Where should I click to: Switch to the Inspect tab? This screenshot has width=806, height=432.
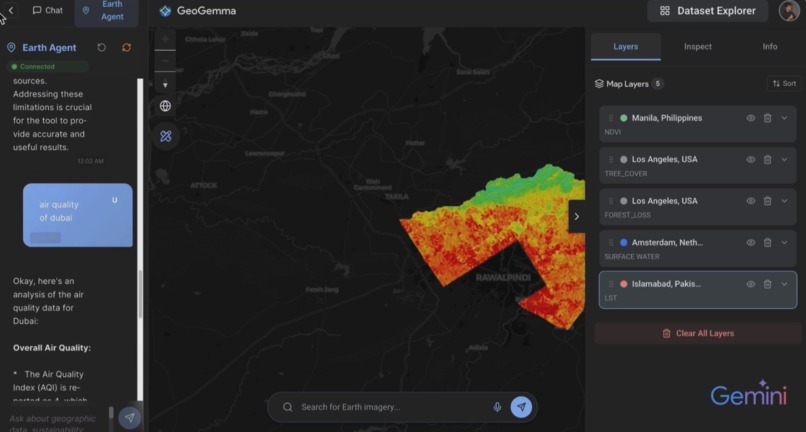(x=698, y=47)
